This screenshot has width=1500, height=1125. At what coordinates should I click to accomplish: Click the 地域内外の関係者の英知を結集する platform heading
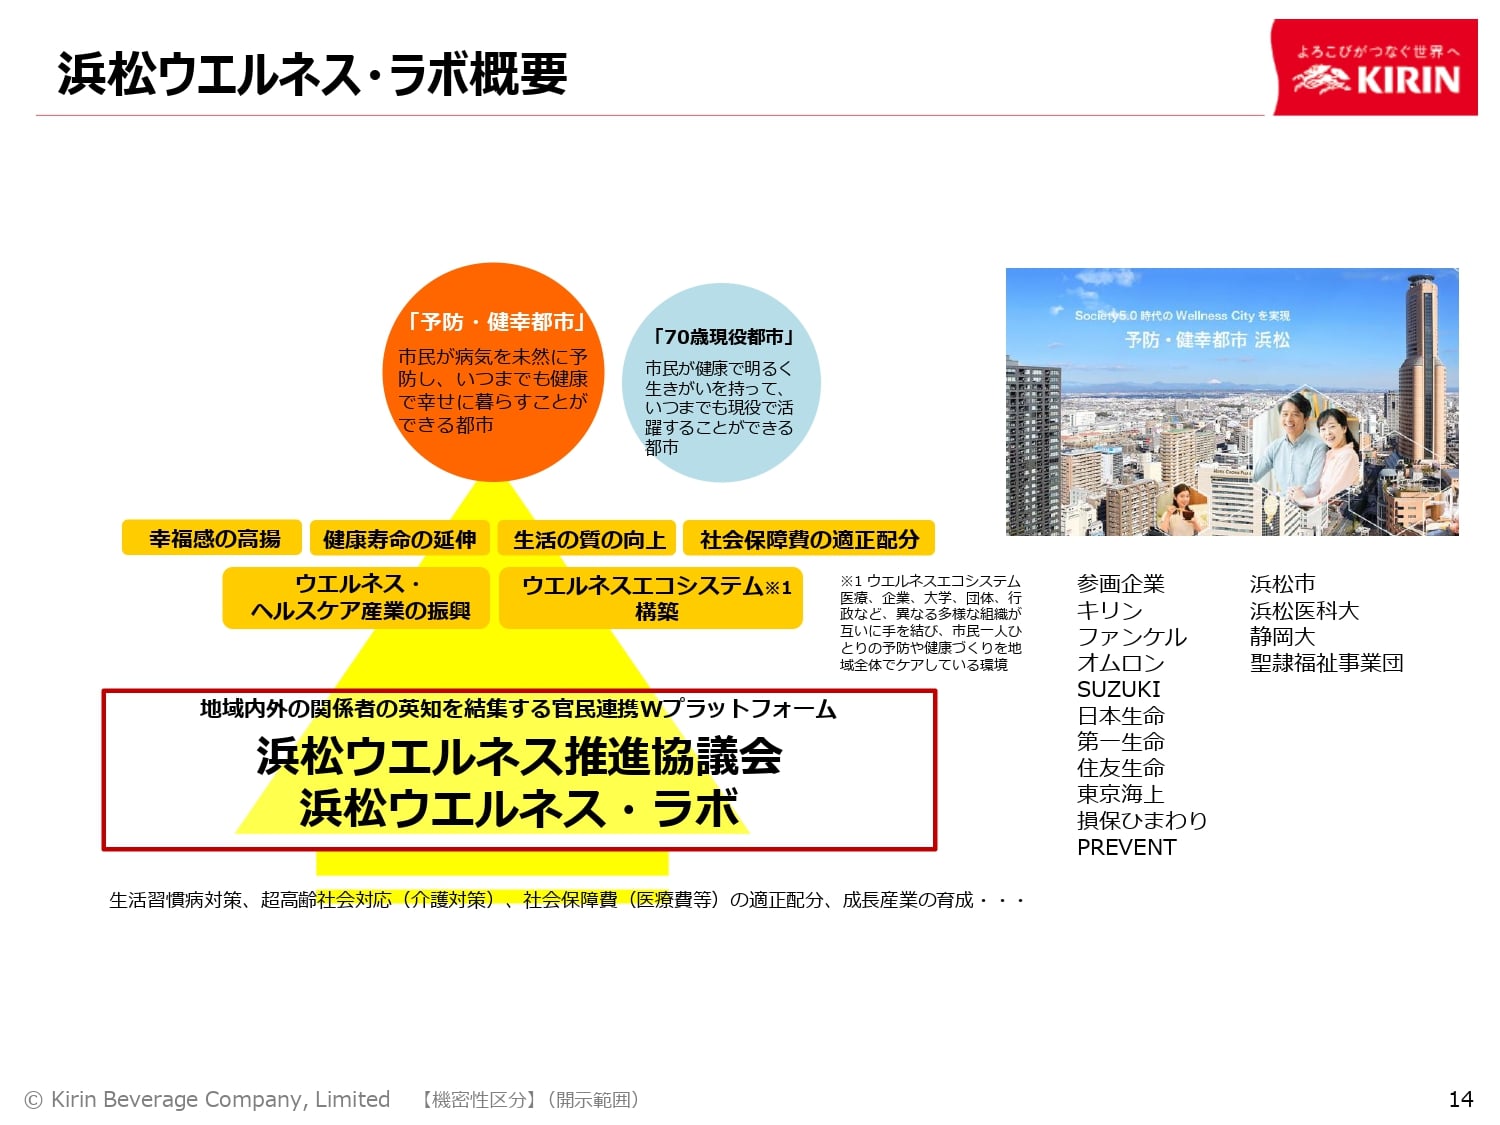tap(518, 709)
